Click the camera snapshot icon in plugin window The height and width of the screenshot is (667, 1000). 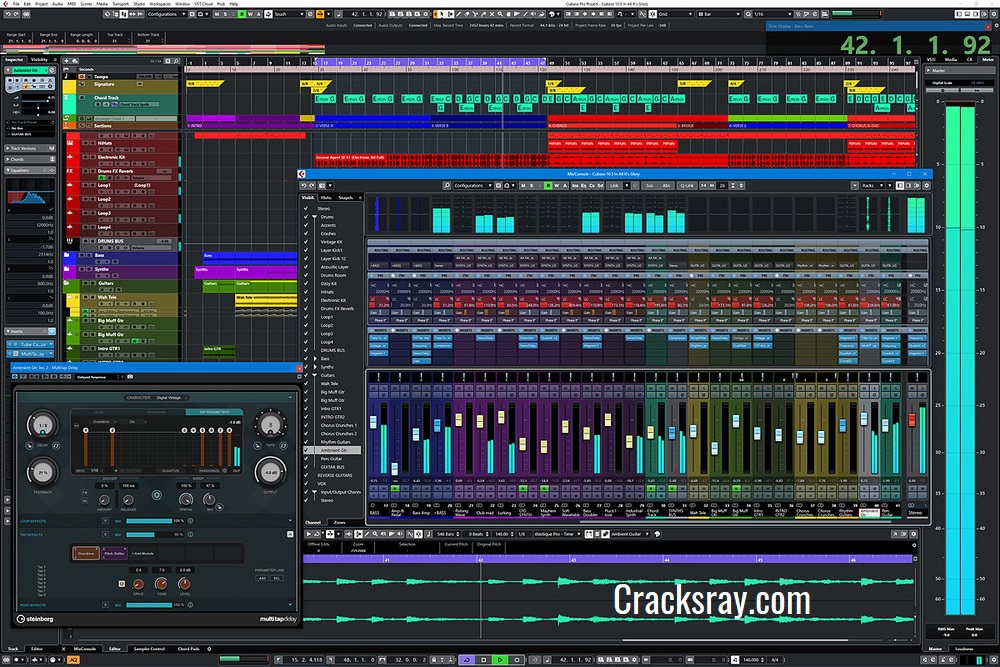click(x=130, y=377)
